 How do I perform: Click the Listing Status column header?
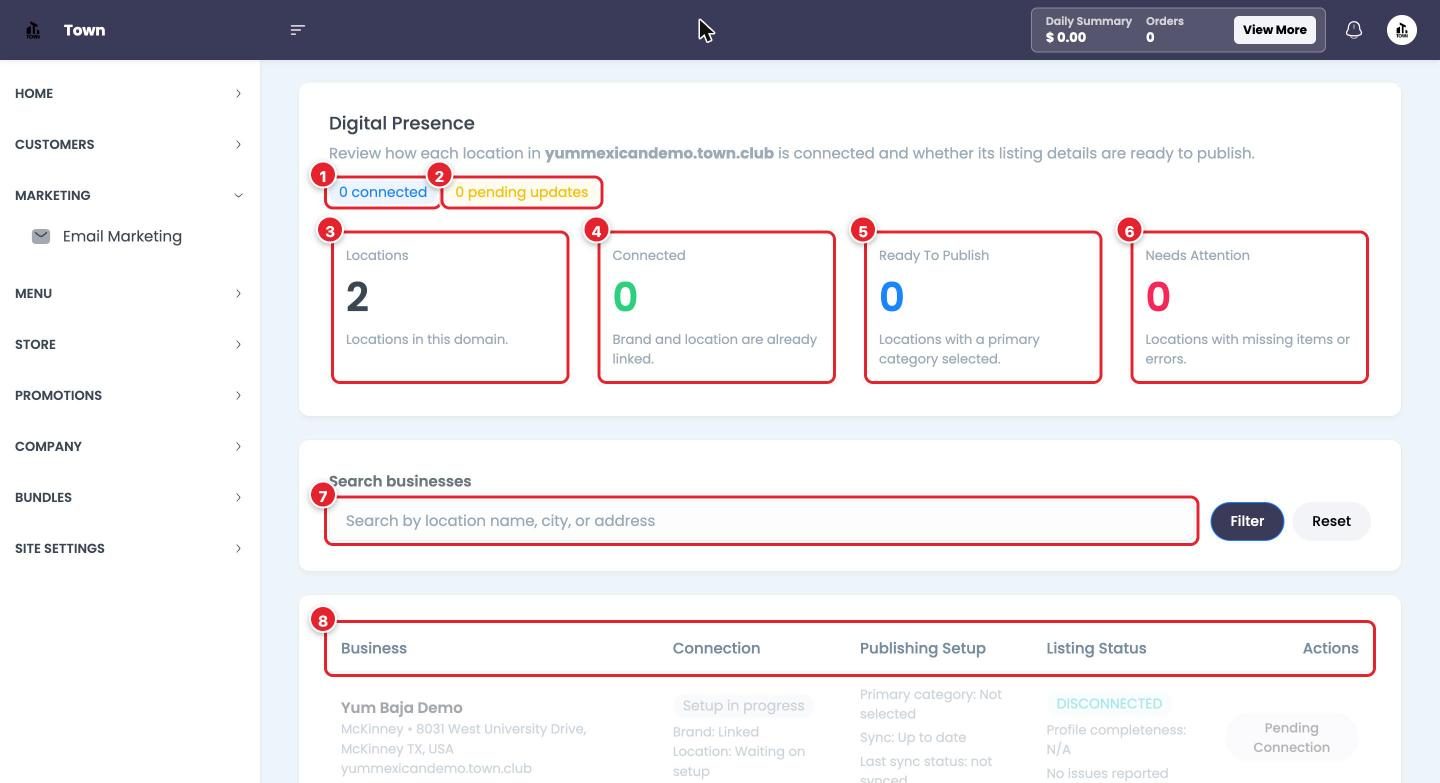tap(1096, 648)
